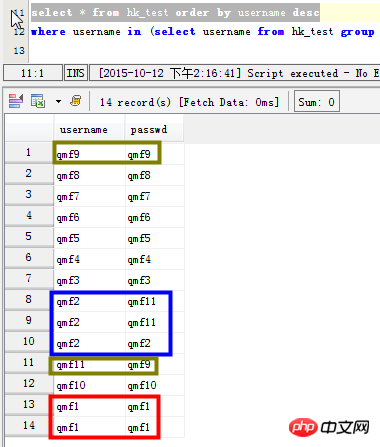Click passwd cell qmf8
The width and height of the screenshot is (380, 447).
[155, 175]
